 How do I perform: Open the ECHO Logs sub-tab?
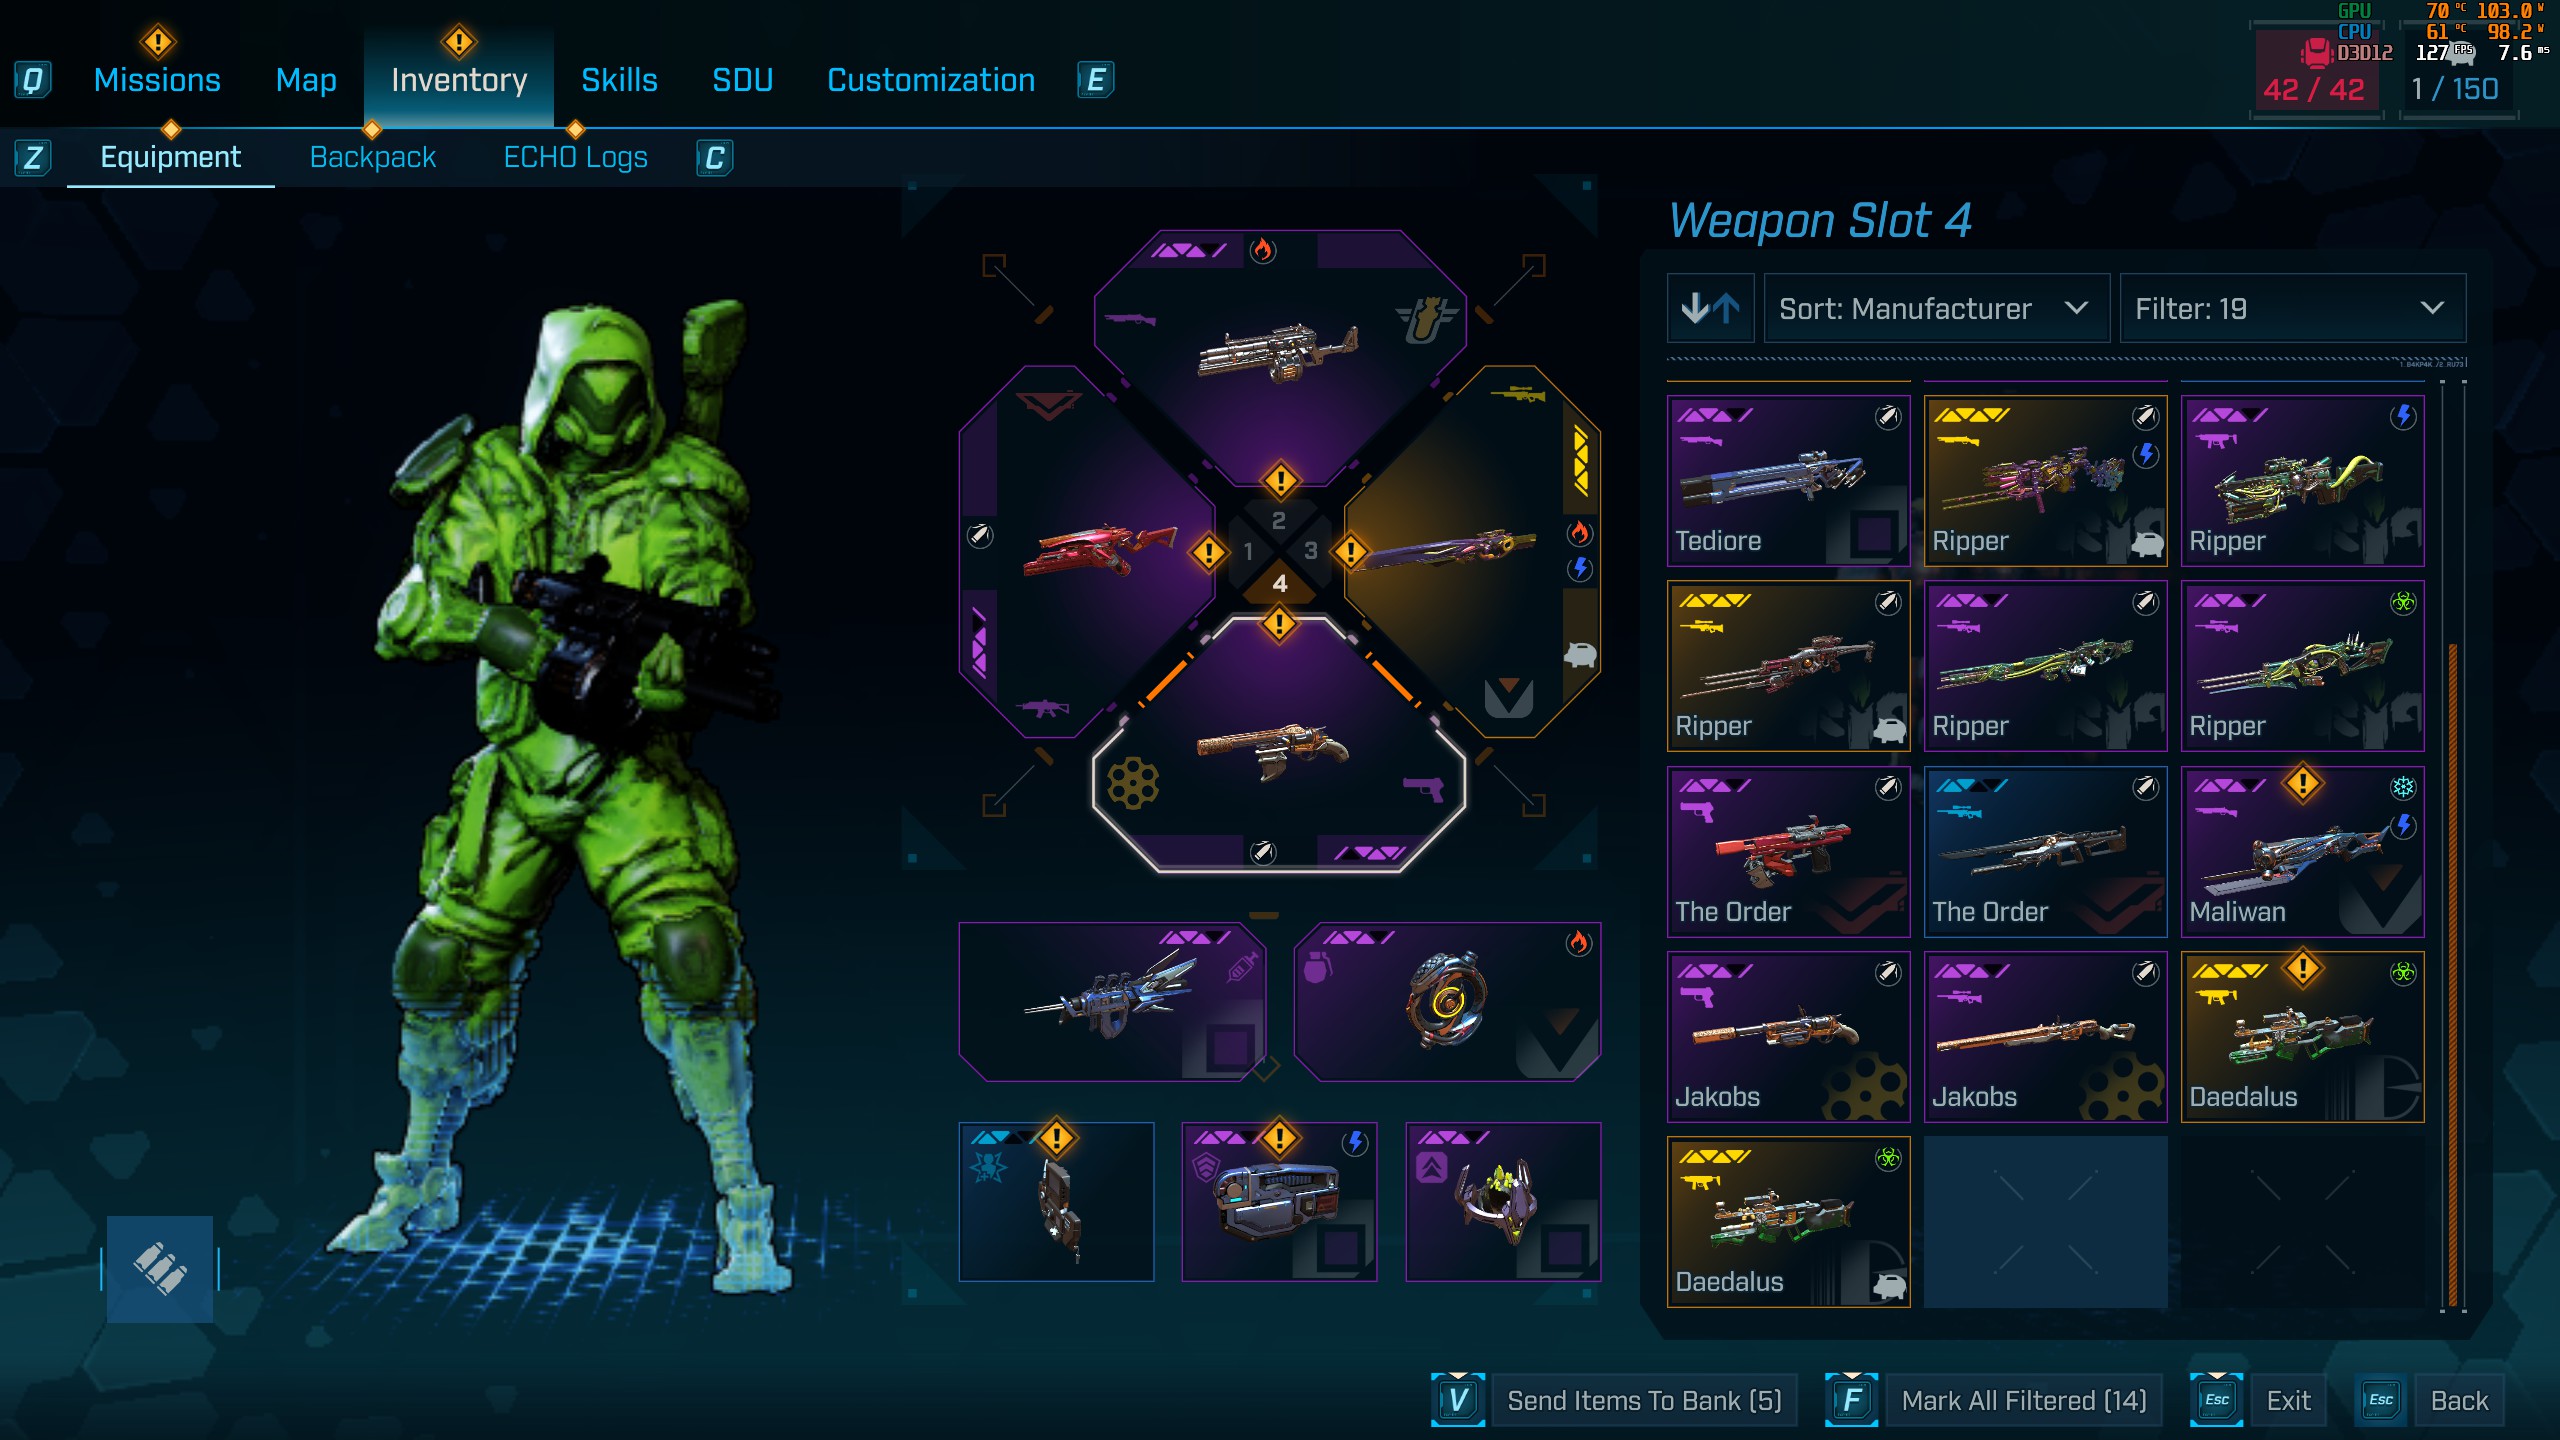coord(575,157)
